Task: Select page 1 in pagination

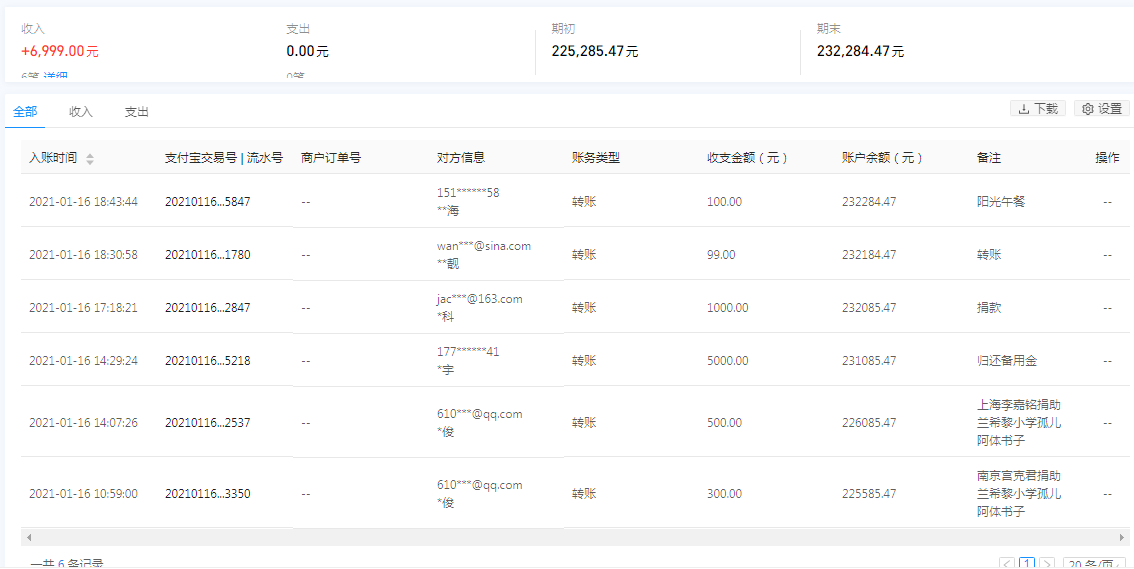Action: click(1027, 563)
